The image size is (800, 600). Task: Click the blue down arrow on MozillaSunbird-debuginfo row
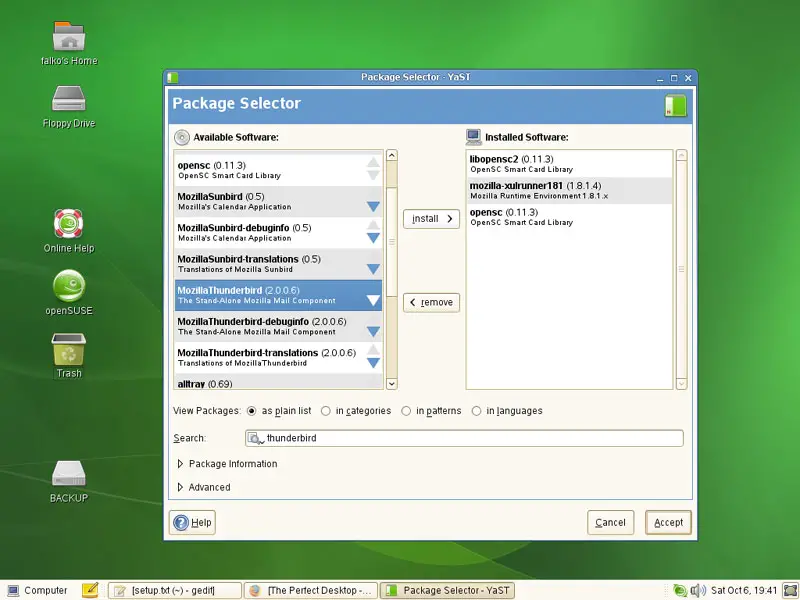(373, 238)
